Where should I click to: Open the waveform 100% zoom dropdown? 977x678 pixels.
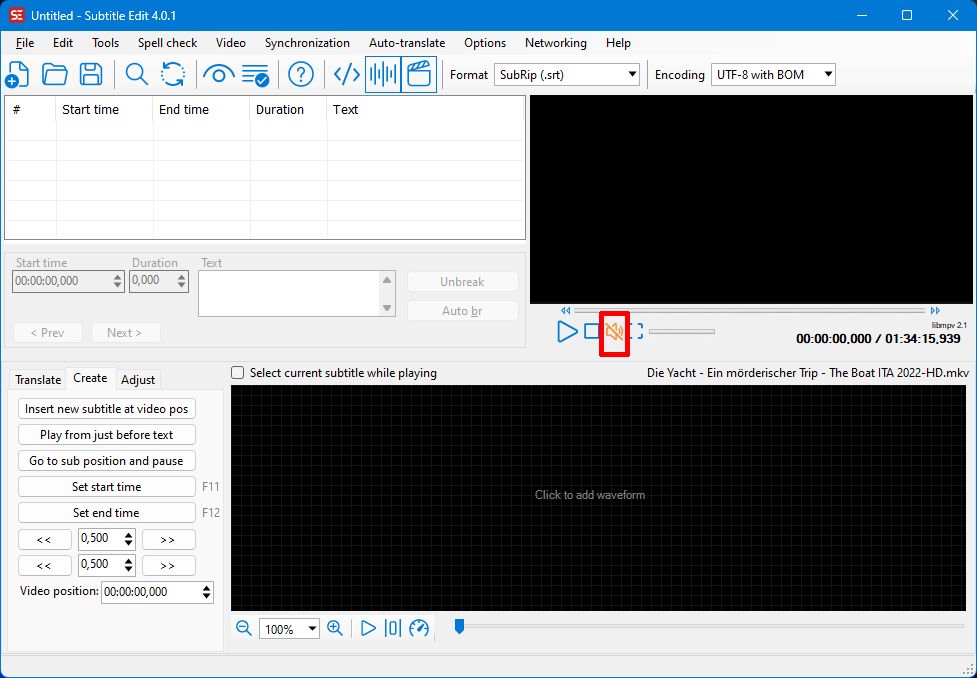click(290, 629)
